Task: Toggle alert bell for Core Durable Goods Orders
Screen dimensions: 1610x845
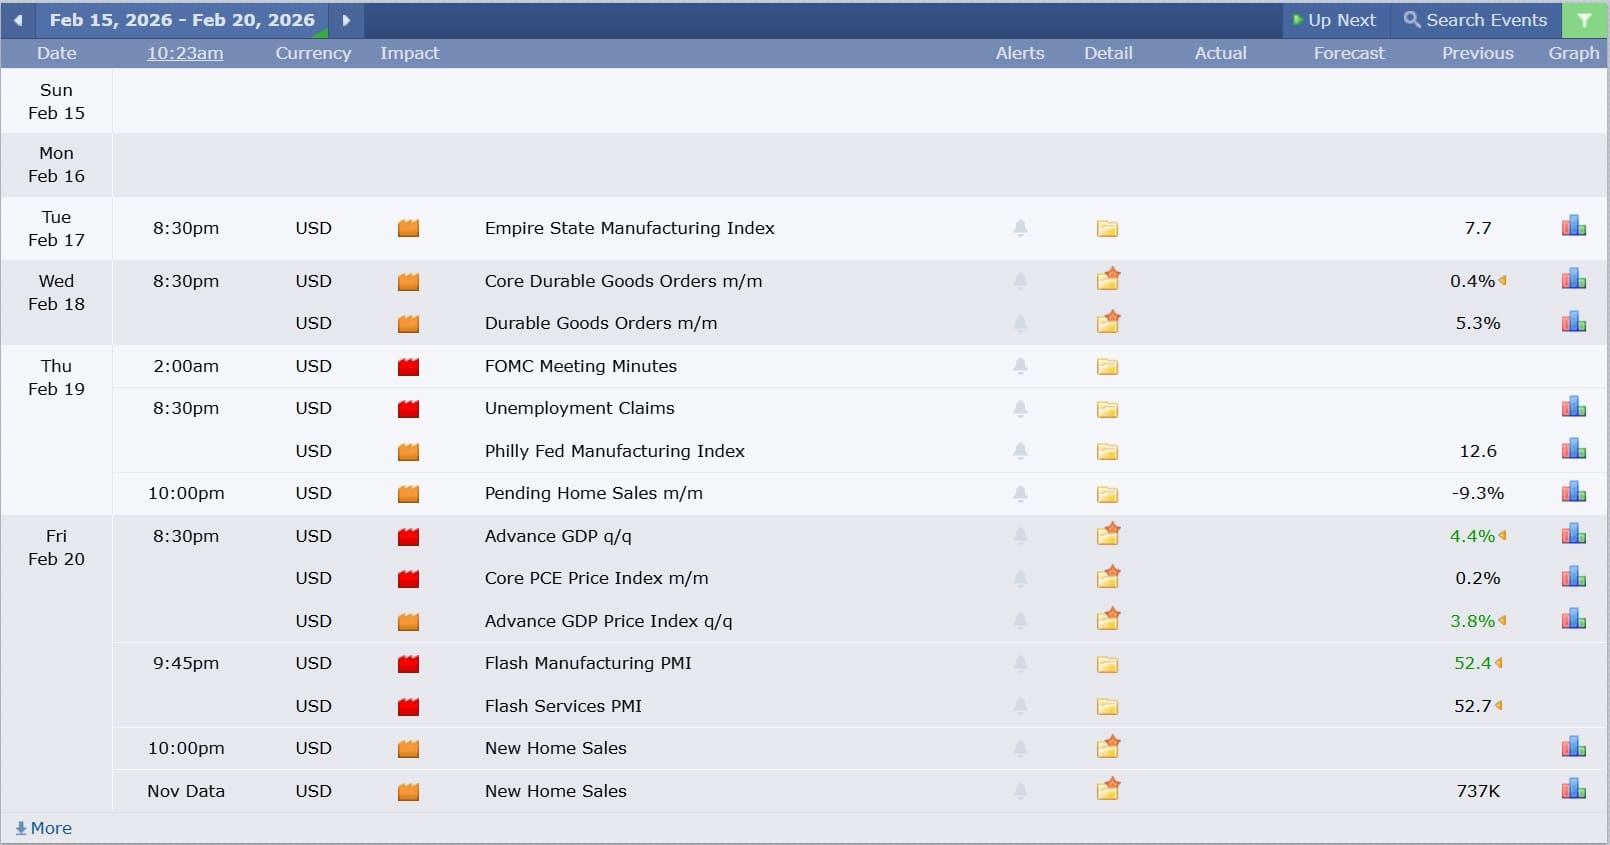Action: (x=1020, y=281)
